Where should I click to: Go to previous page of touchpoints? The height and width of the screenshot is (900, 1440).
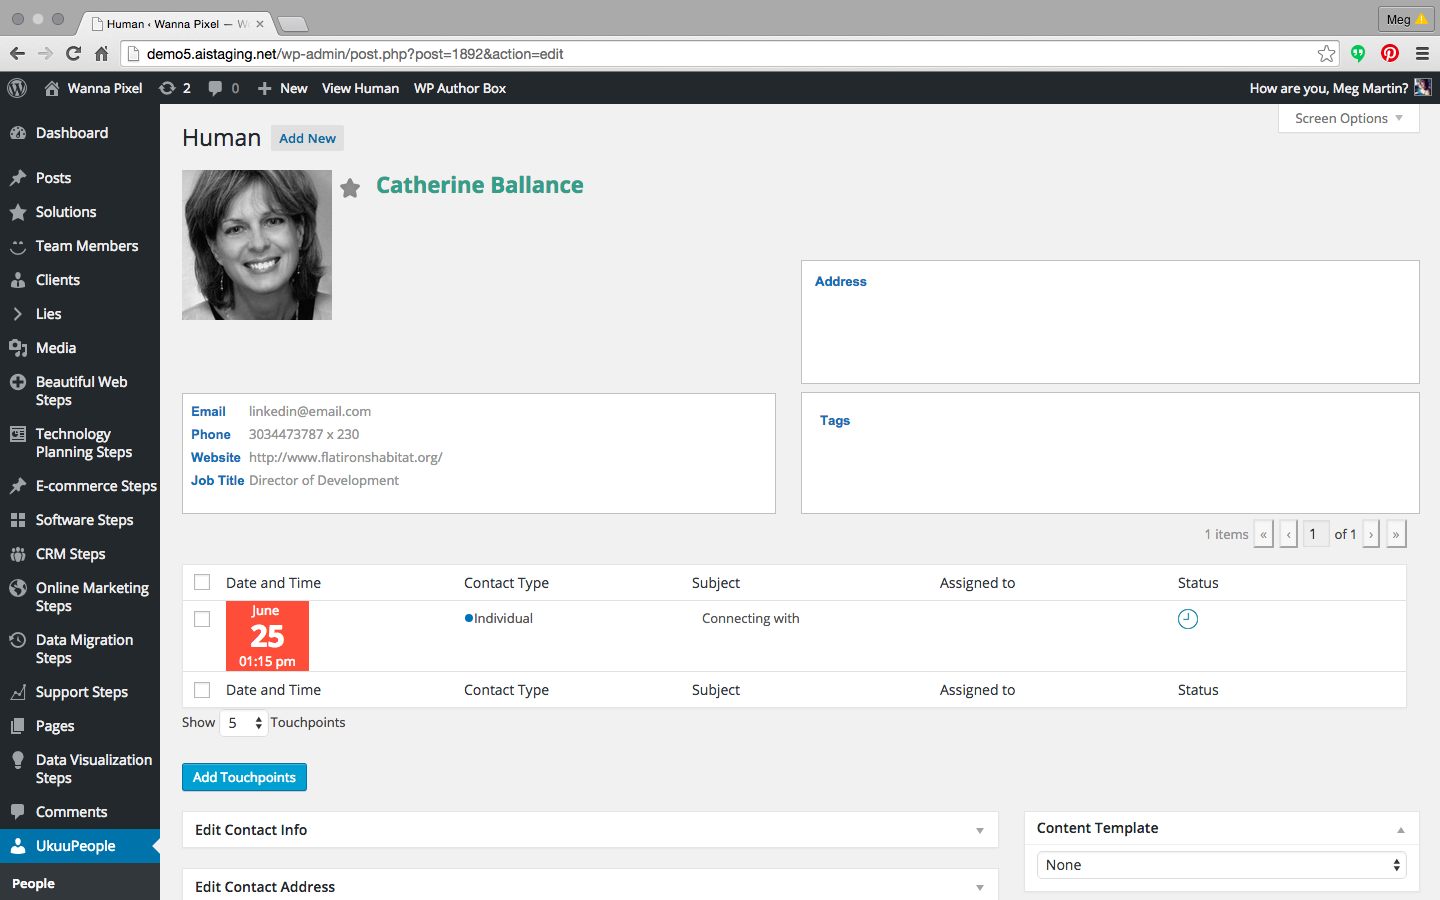click(1289, 534)
